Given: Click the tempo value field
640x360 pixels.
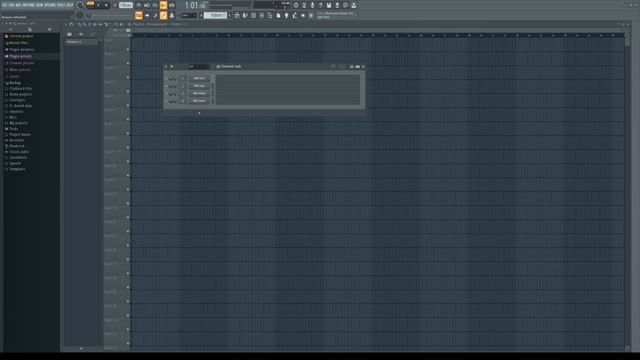Looking at the screenshot, I should [x=126, y=5].
